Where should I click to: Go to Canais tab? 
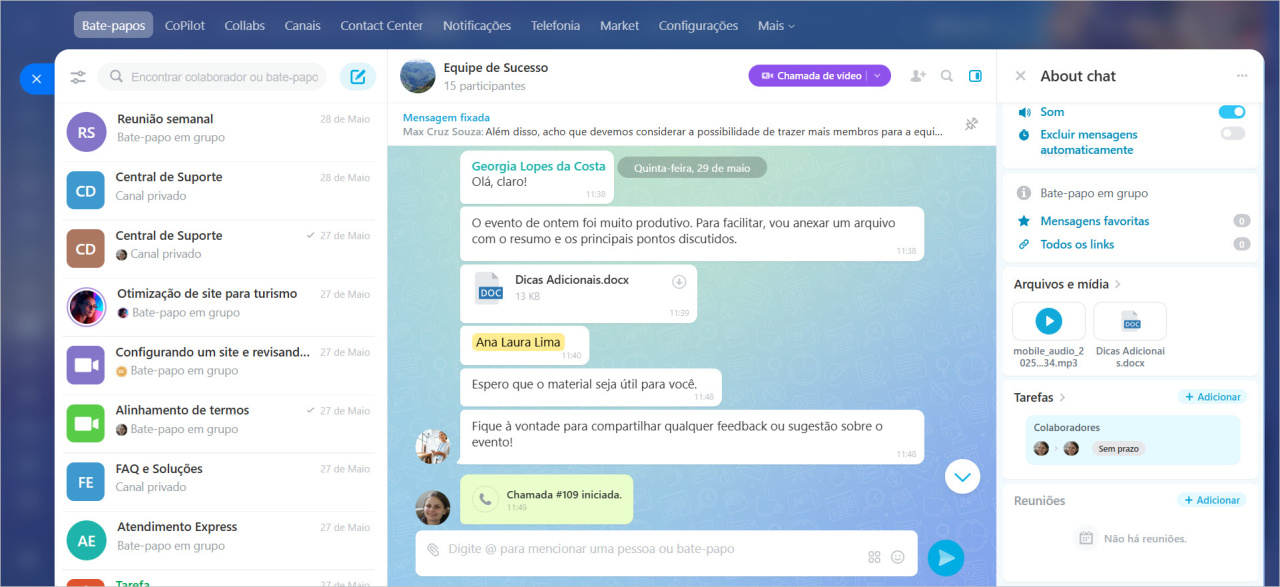click(x=303, y=25)
